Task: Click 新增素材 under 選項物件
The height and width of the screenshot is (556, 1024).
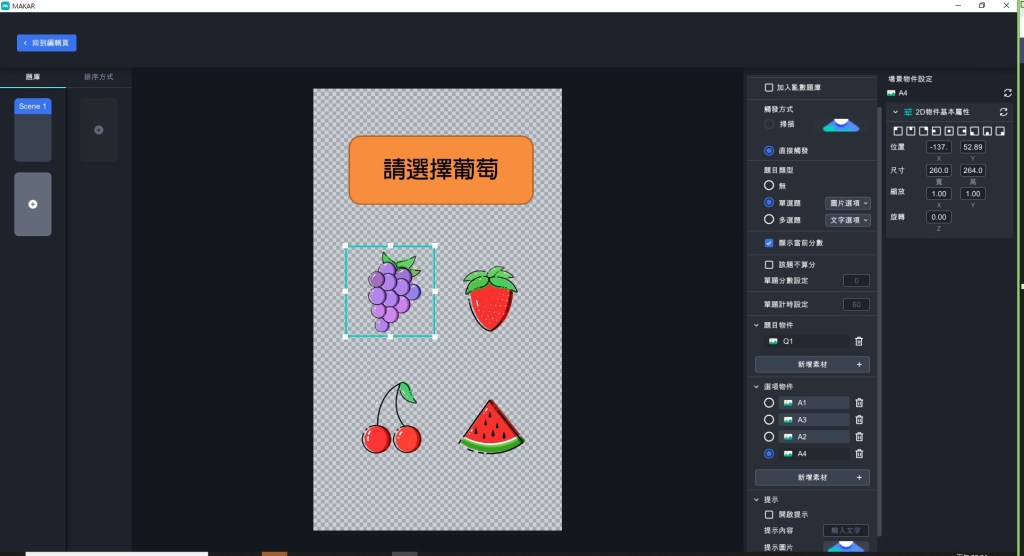Action: pos(812,478)
